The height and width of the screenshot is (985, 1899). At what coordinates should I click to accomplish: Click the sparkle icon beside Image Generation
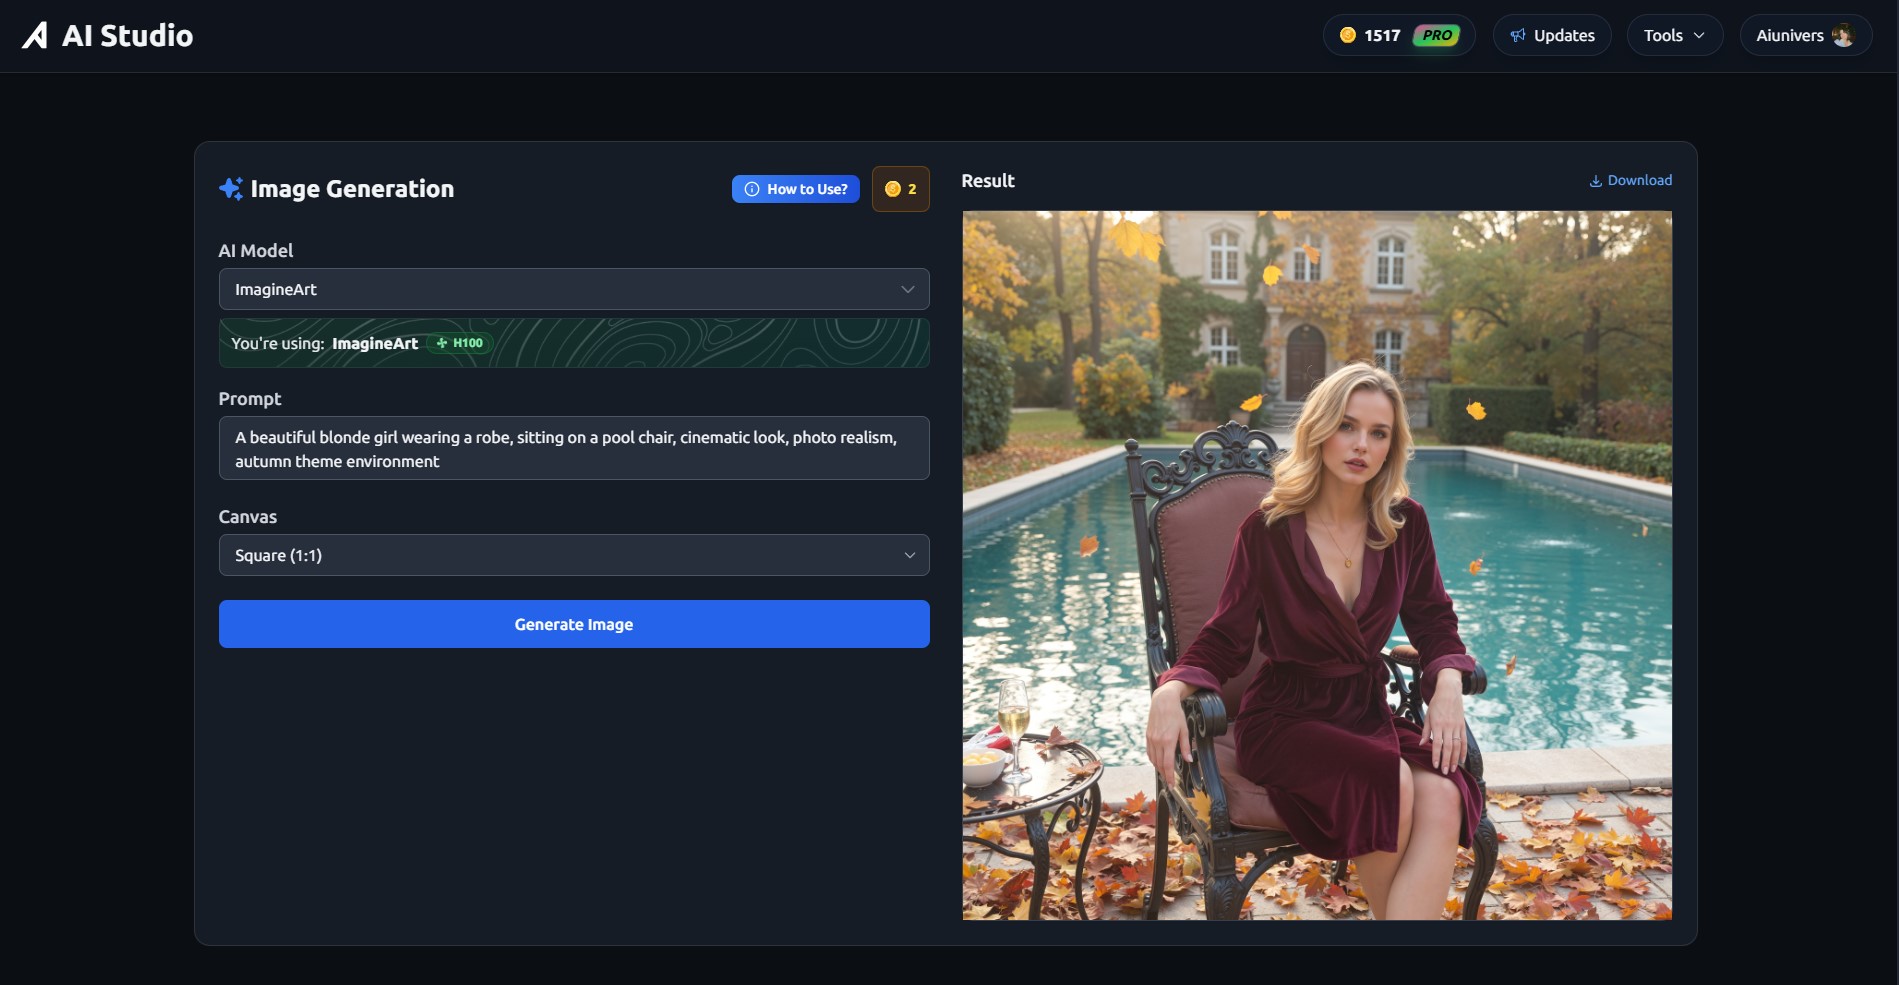point(231,189)
